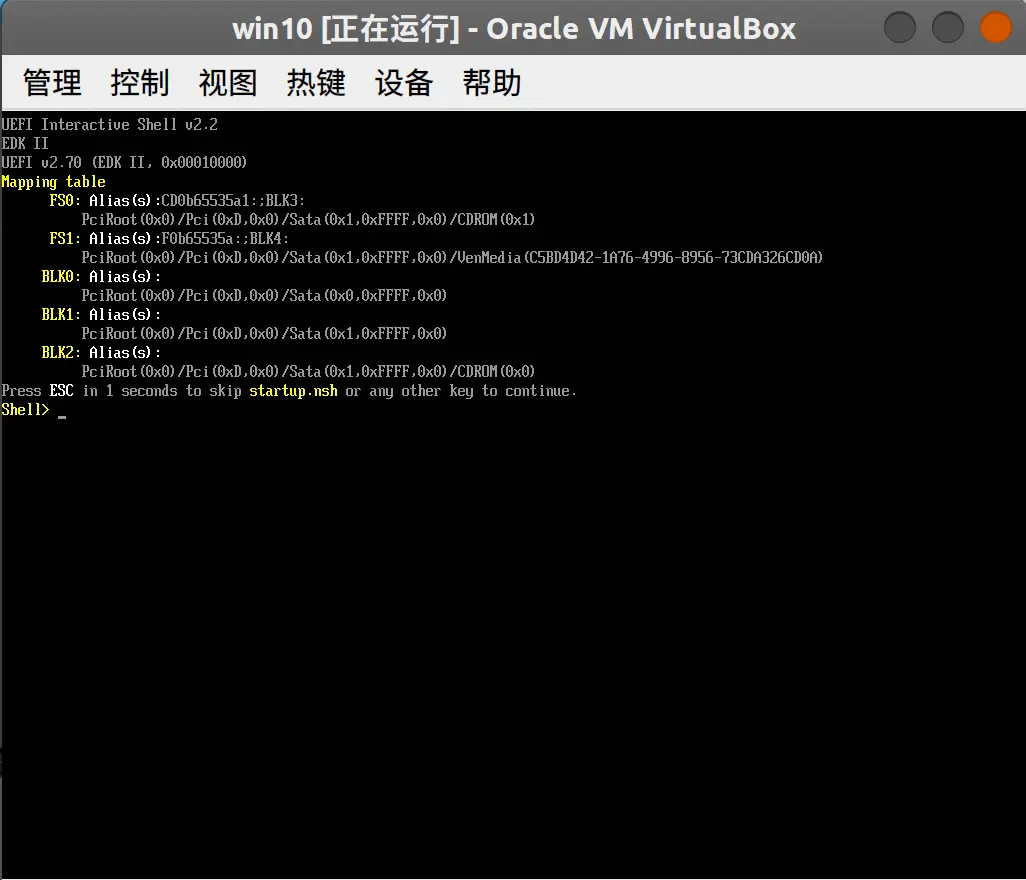Open the 帮助 menu
Image resolution: width=1026 pixels, height=880 pixels.
coord(492,83)
